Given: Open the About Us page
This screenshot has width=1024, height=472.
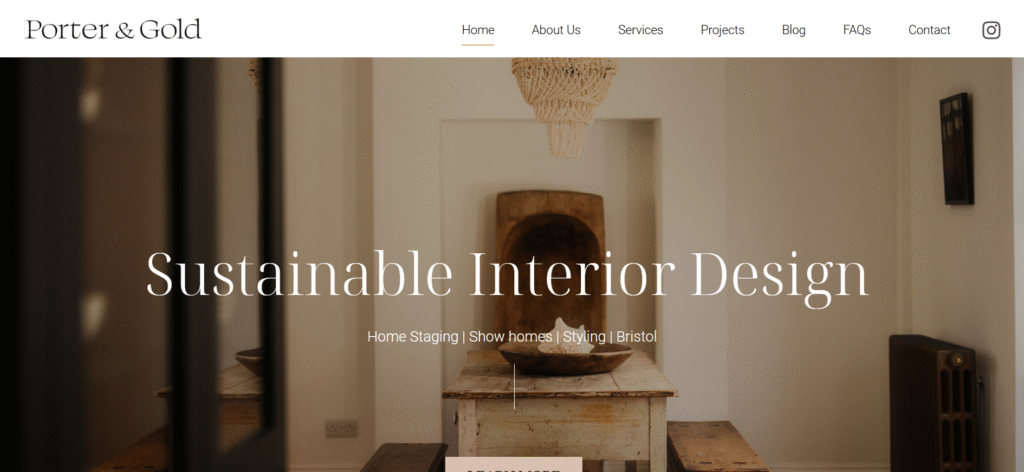Looking at the screenshot, I should tap(556, 30).
